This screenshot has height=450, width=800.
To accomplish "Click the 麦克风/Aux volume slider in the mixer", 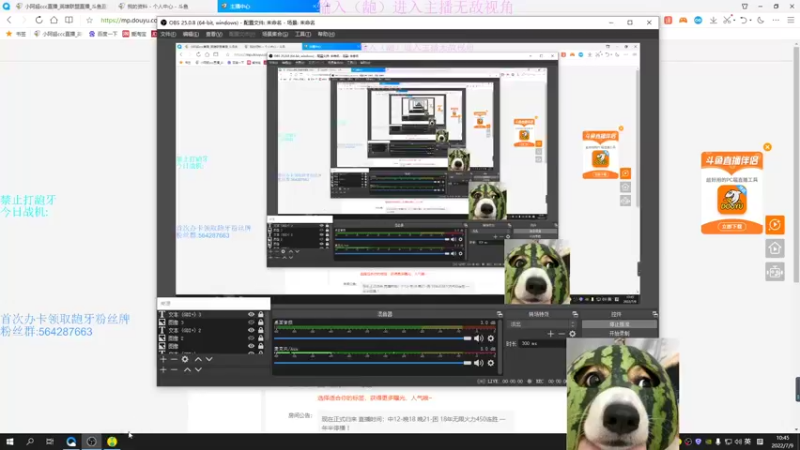I will point(372,363).
